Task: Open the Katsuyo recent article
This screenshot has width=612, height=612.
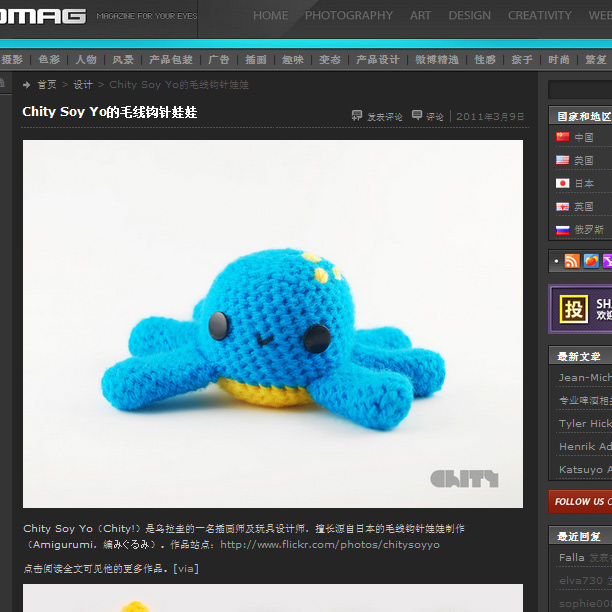Action: (x=585, y=470)
